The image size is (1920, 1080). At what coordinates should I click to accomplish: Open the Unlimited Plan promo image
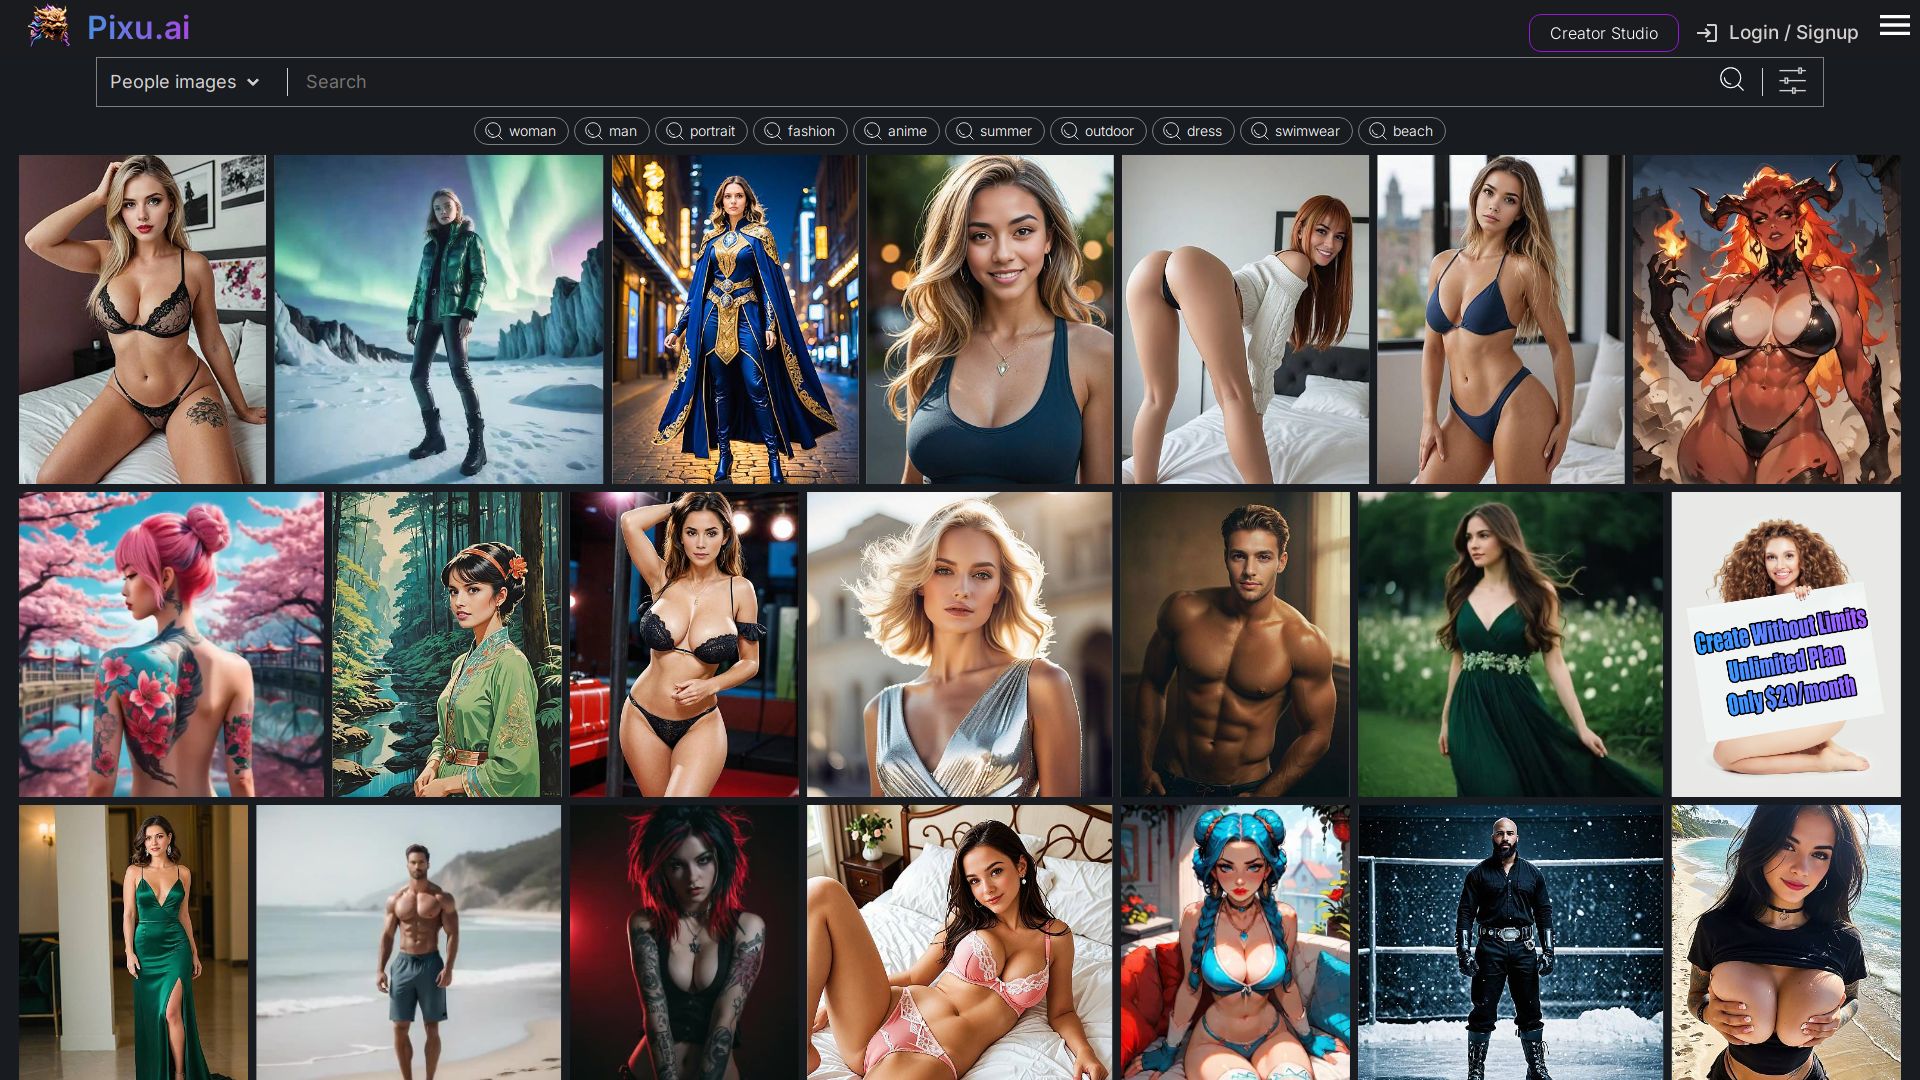pyautogui.click(x=1785, y=644)
